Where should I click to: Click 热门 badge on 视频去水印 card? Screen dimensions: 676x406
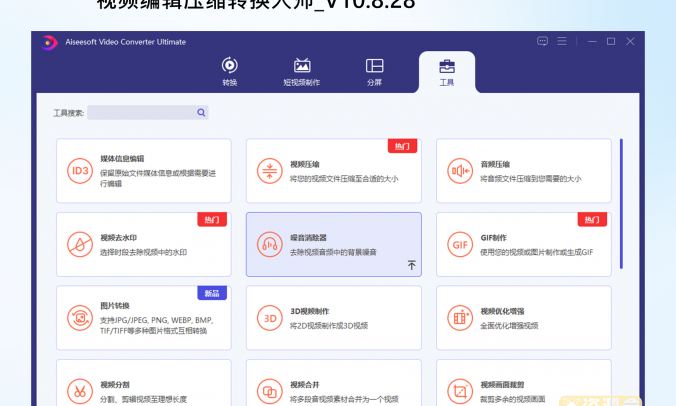(212, 220)
